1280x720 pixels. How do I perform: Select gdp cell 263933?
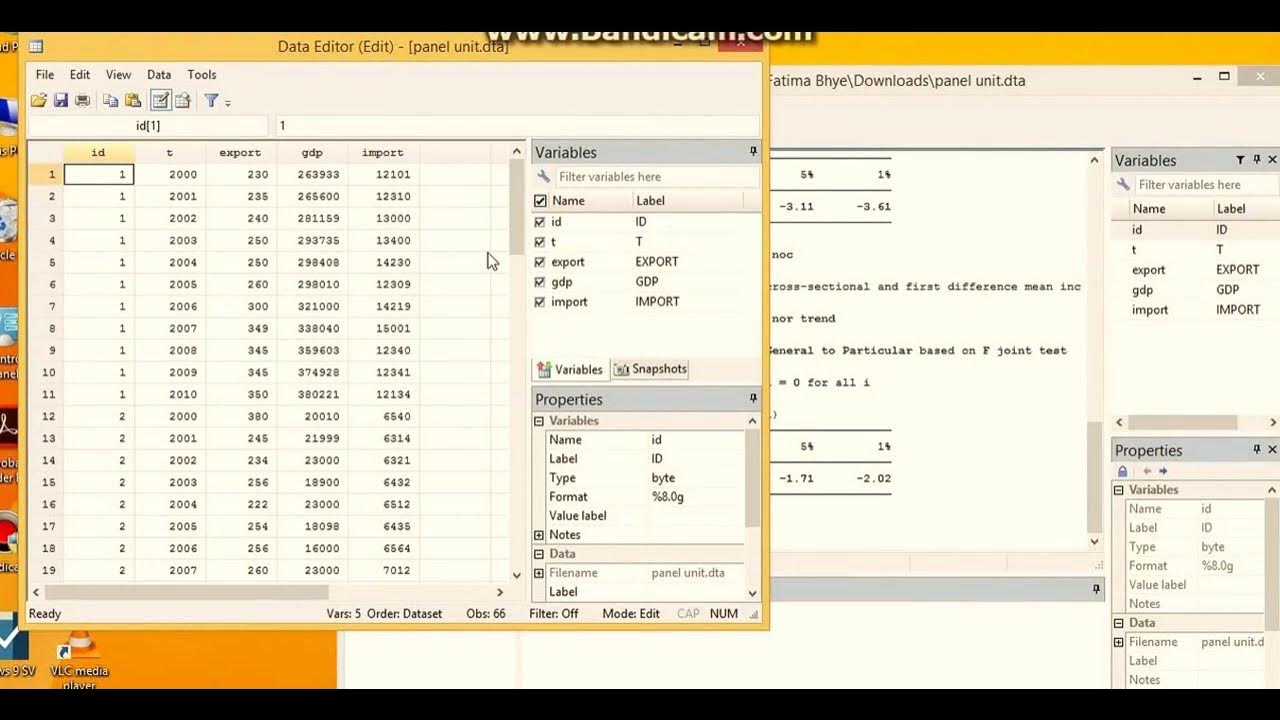tap(312, 175)
